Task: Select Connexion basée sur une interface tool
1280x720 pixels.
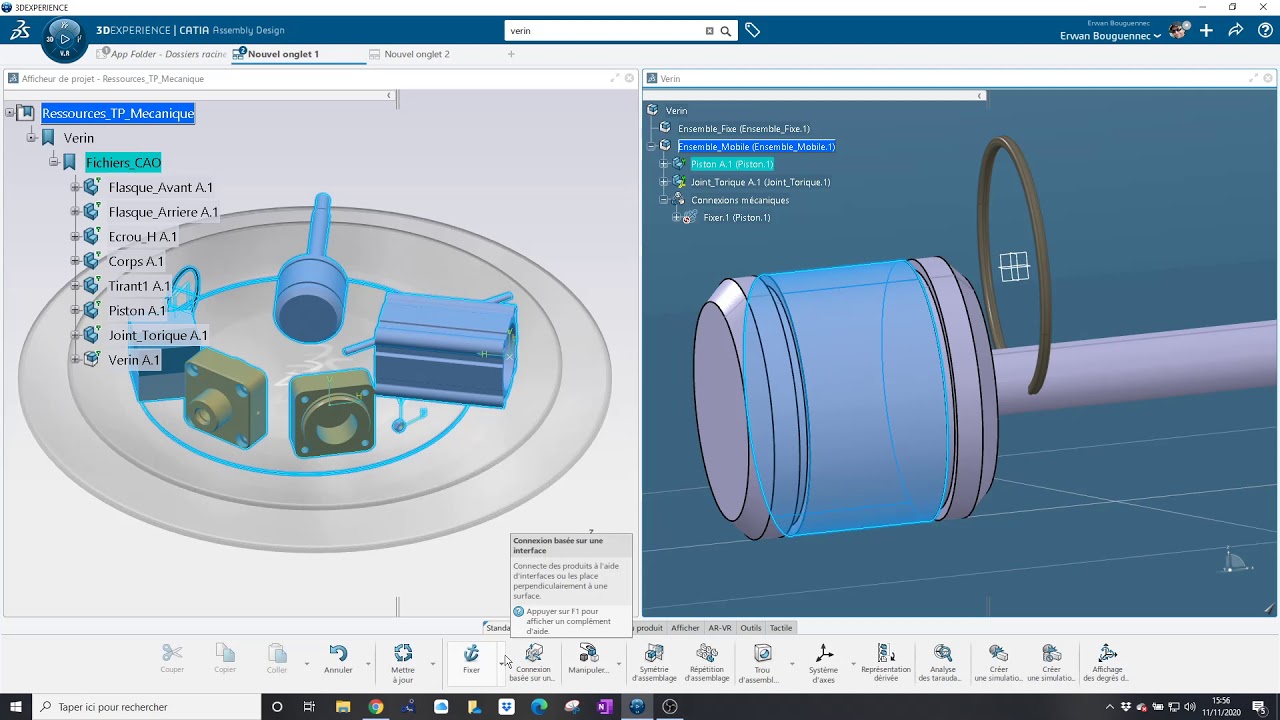Action: coord(533,663)
